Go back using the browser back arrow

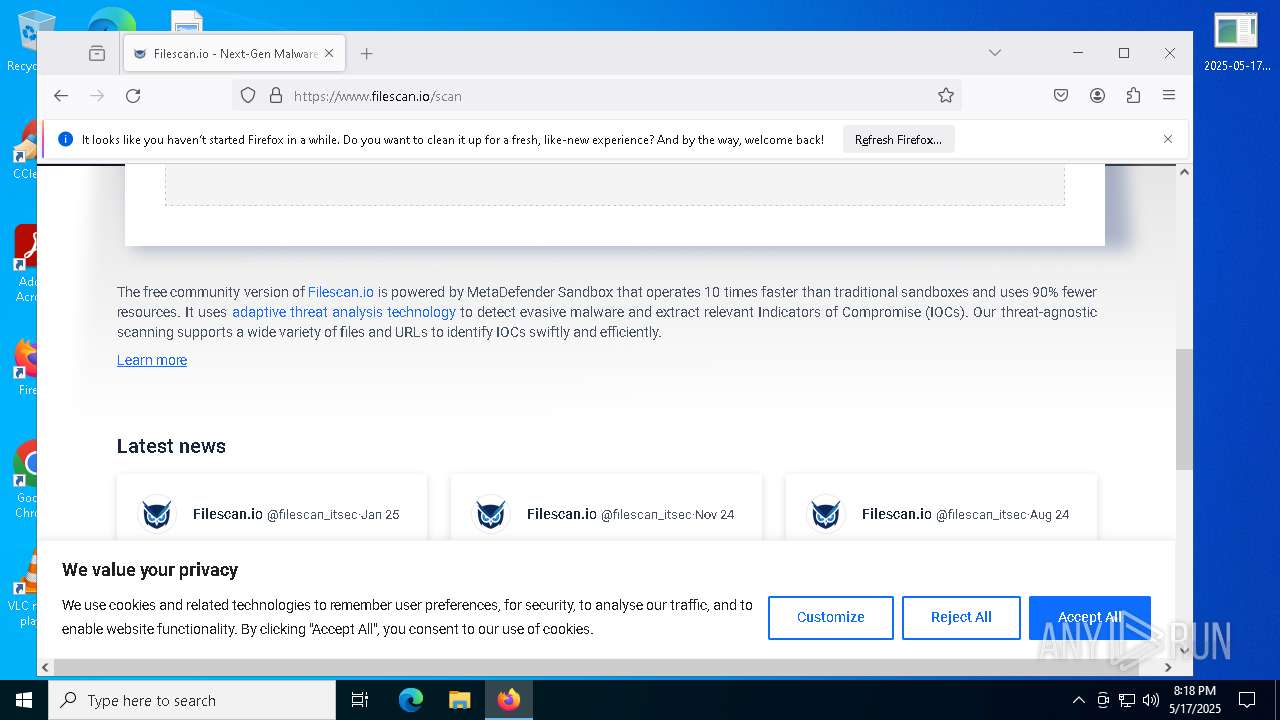pos(61,96)
